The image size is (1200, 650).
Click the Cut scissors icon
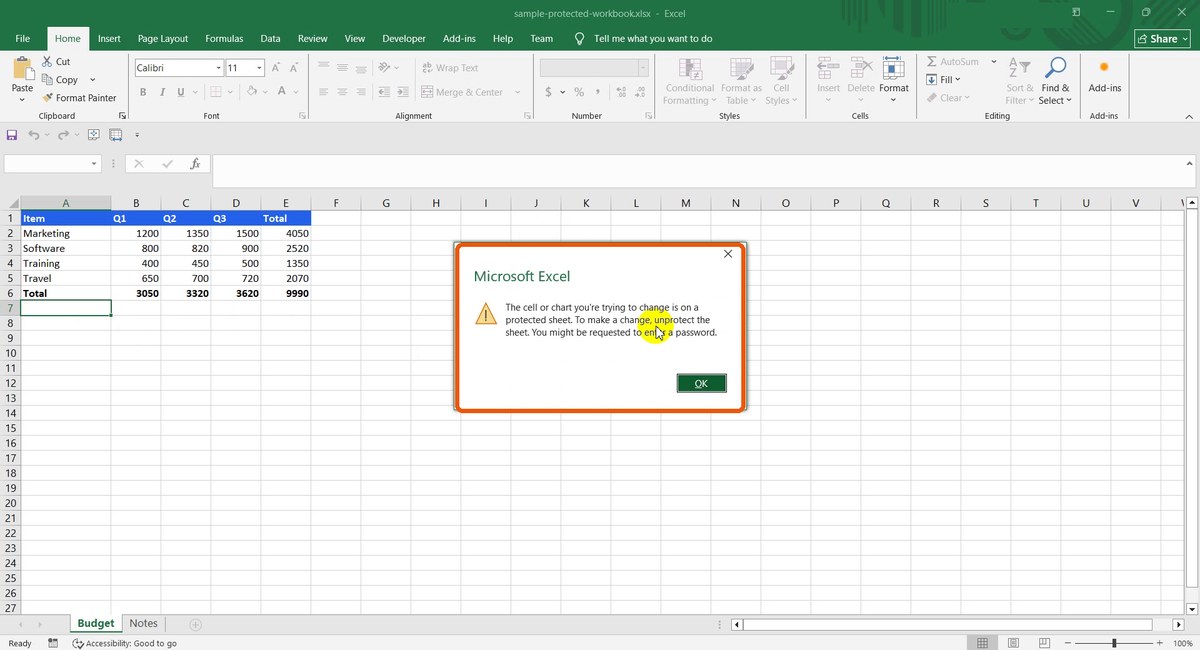47,62
